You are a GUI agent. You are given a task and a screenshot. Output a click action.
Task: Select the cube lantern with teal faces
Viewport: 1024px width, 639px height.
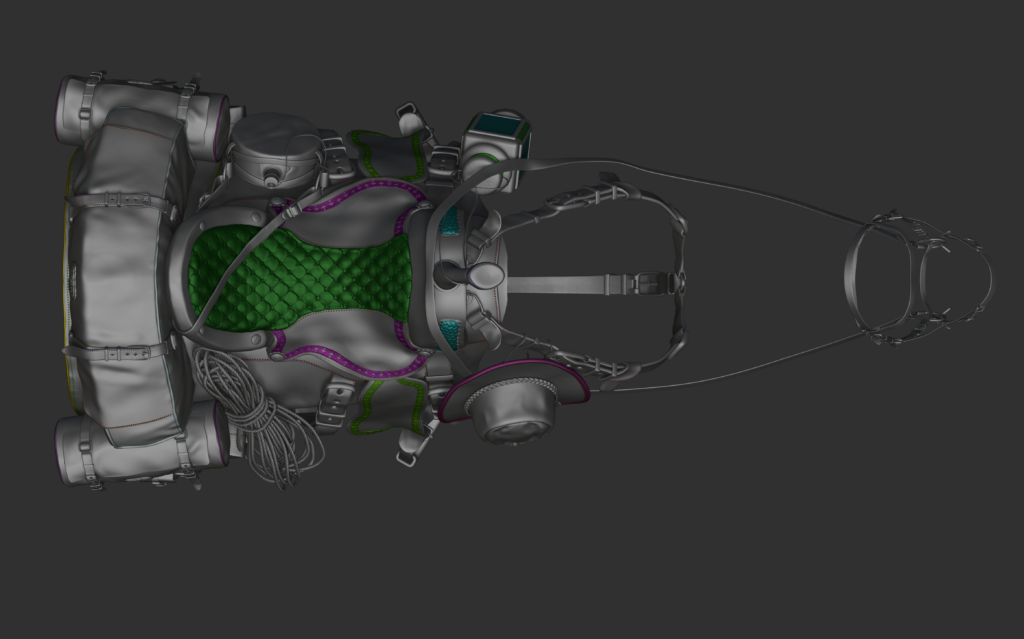(x=497, y=152)
